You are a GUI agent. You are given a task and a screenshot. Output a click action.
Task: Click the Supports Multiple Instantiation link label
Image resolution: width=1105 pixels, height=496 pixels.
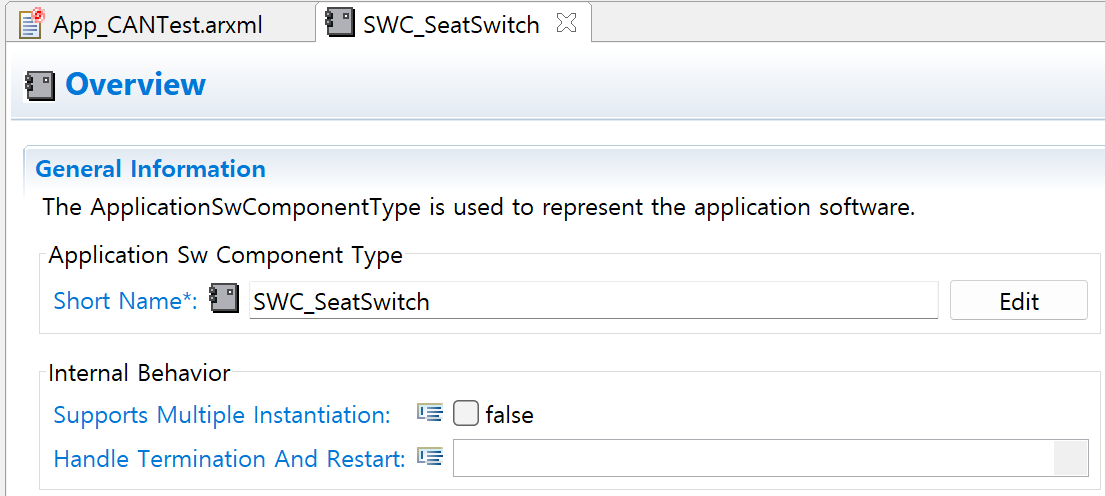click(x=222, y=415)
